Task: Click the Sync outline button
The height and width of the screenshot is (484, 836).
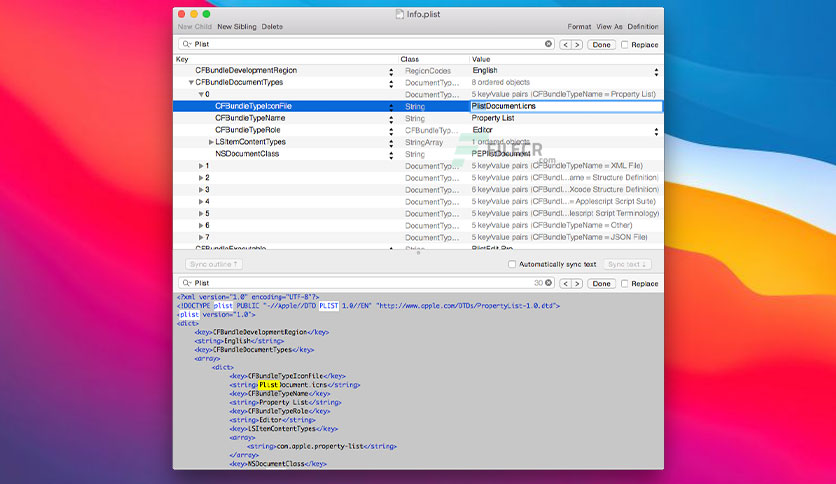Action: click(x=214, y=264)
